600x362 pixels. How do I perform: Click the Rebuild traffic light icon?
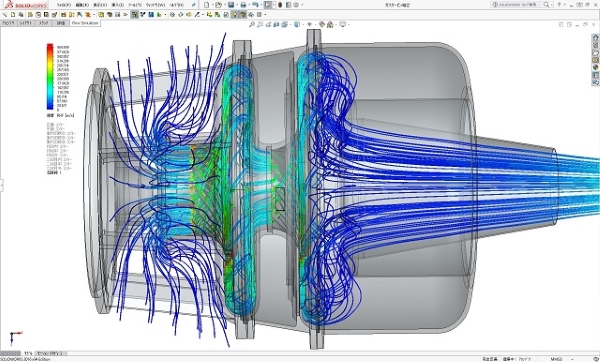click(280, 5)
